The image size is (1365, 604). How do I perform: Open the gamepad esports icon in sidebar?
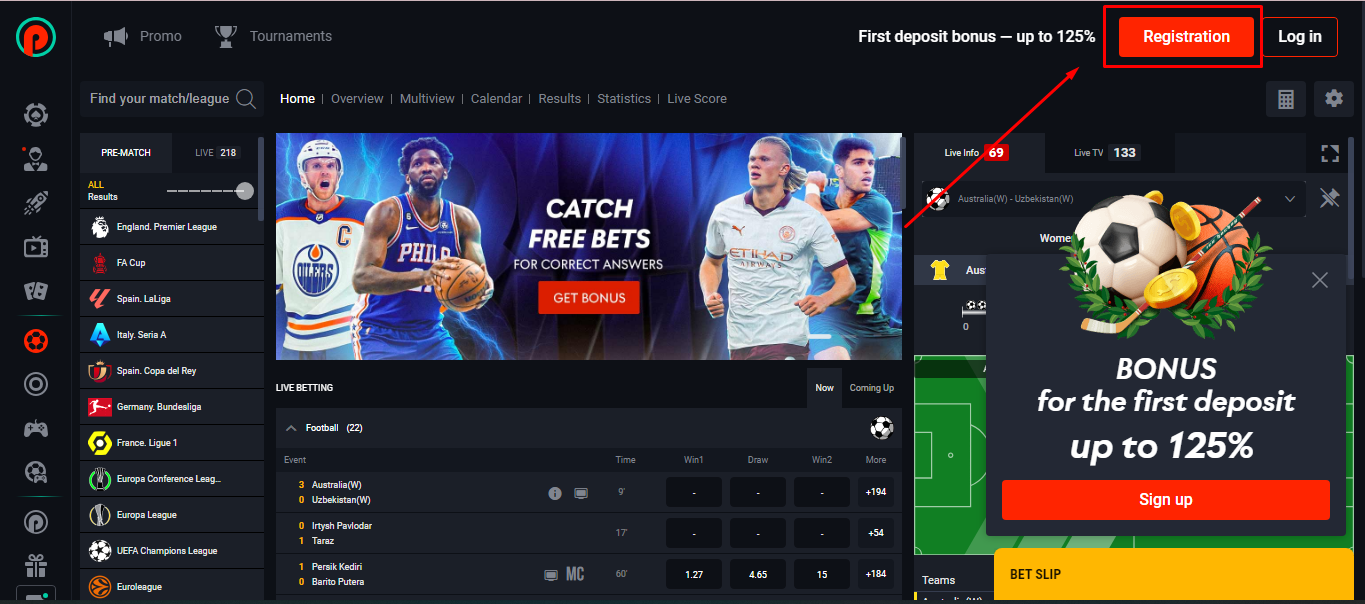[36, 429]
